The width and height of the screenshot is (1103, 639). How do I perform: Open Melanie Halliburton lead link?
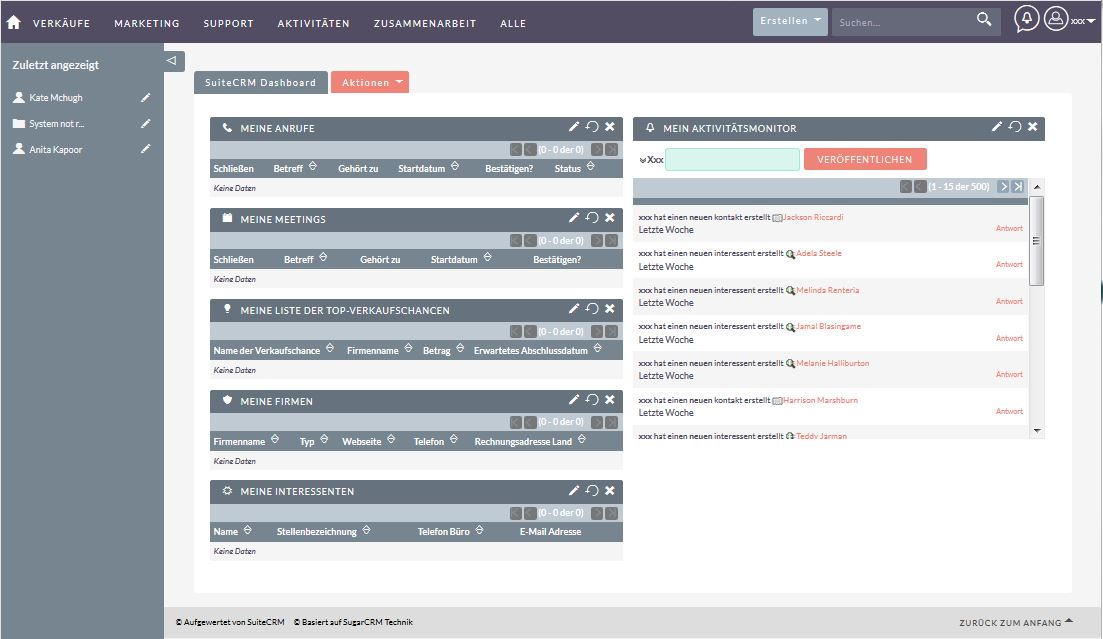(833, 363)
